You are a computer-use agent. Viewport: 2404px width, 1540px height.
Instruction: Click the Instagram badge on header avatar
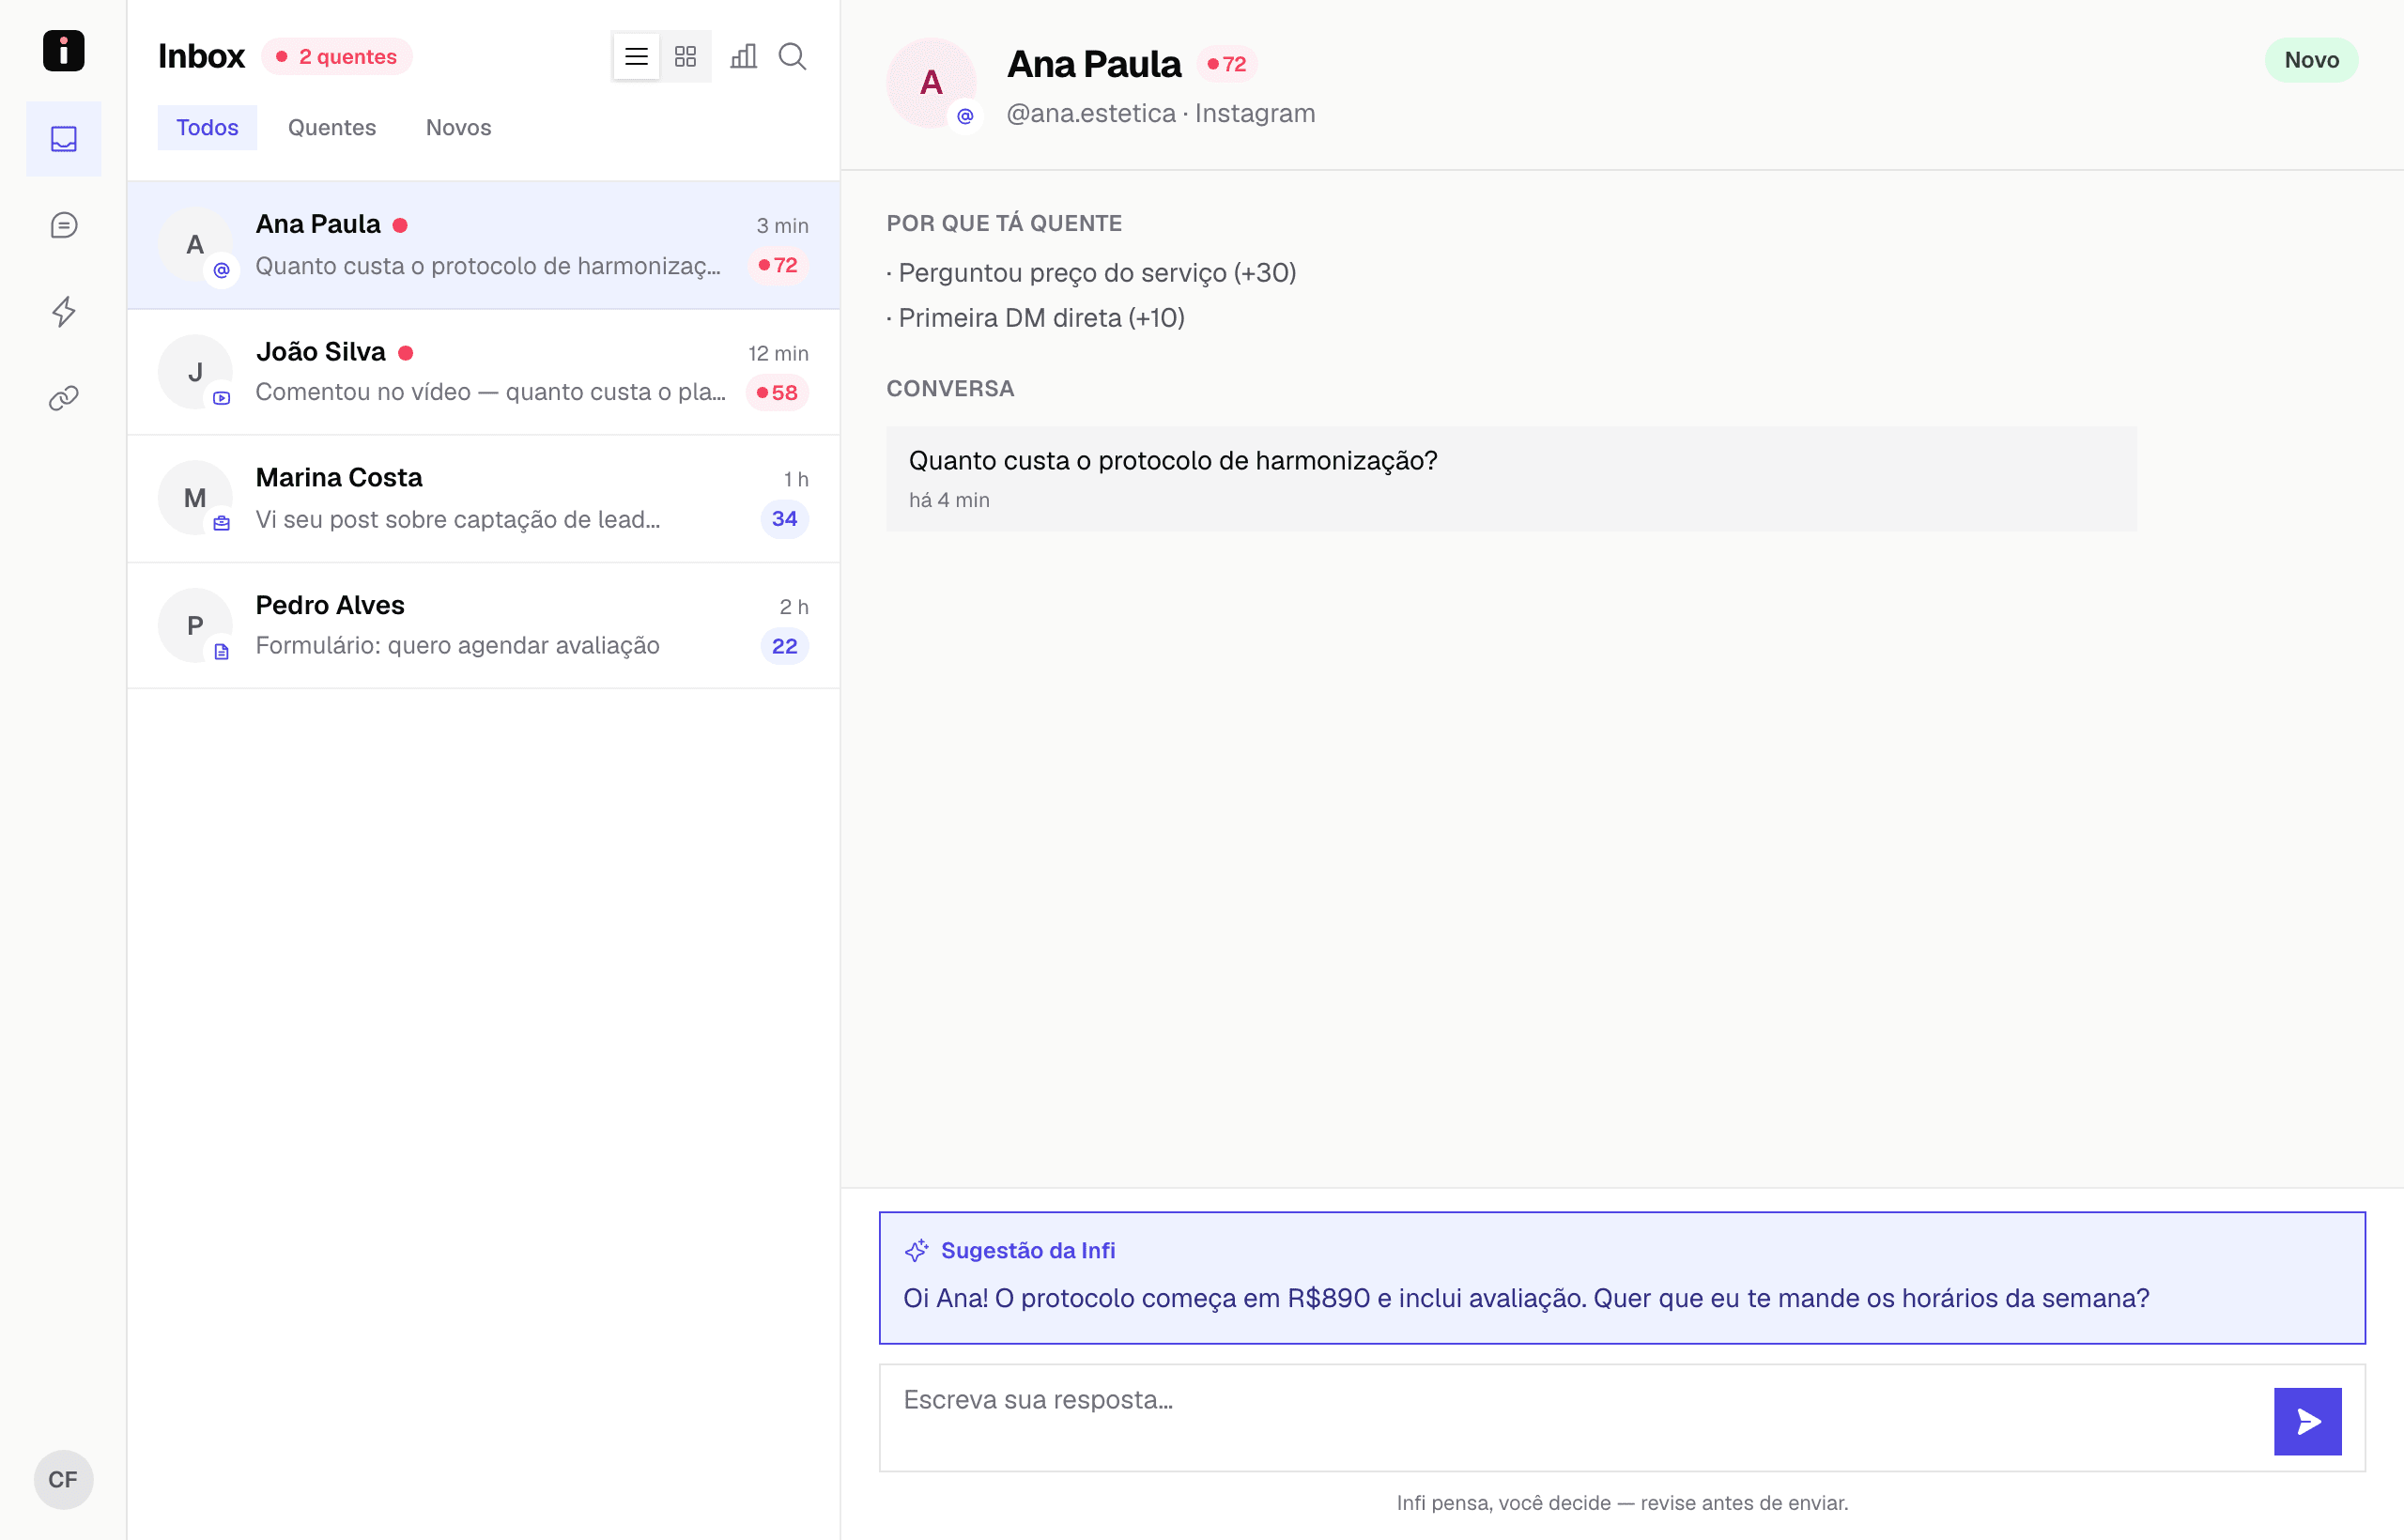pos(965,116)
